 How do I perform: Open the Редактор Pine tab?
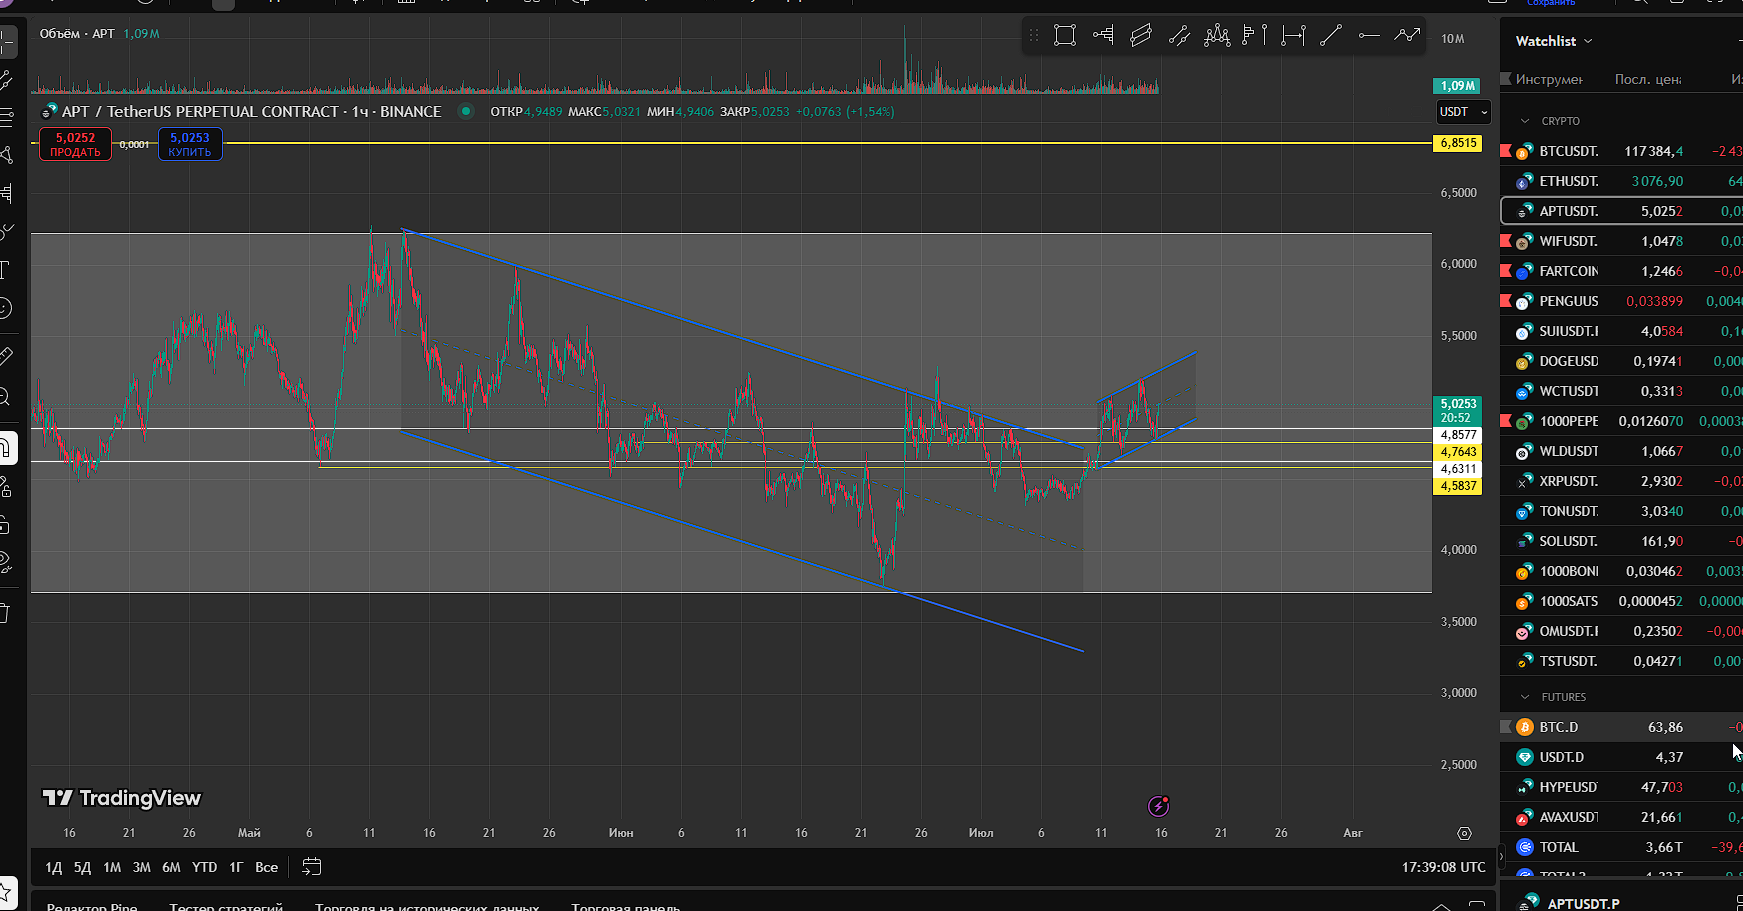[x=92, y=906]
